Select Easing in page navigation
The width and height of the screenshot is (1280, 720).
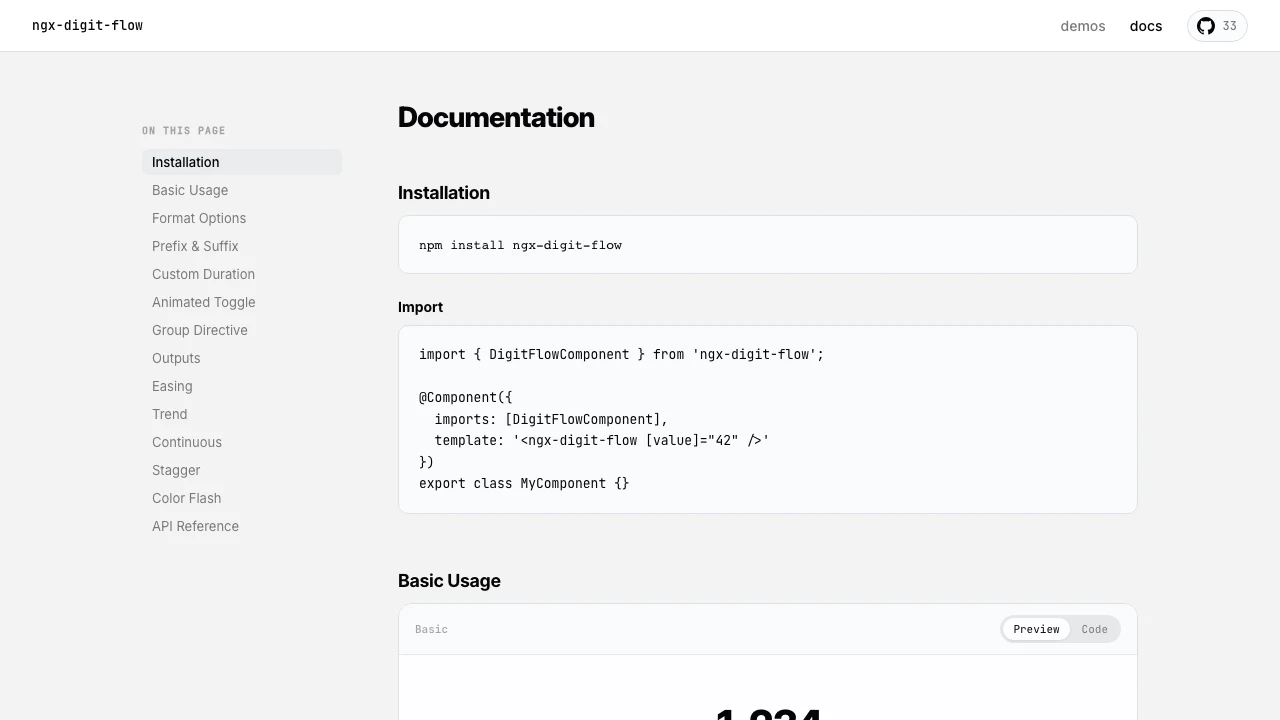click(242, 386)
